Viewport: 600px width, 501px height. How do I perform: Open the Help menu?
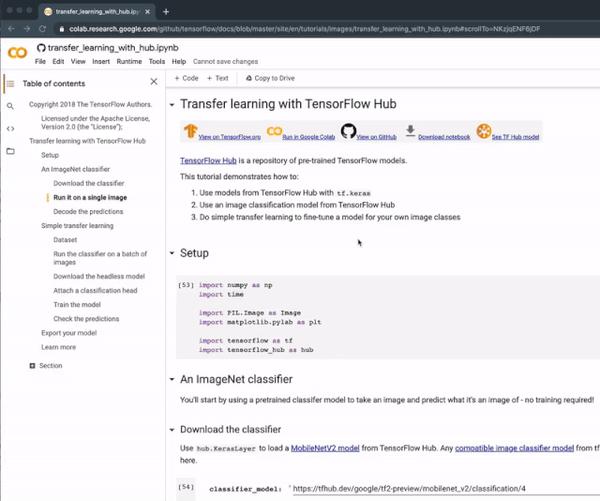[179, 62]
